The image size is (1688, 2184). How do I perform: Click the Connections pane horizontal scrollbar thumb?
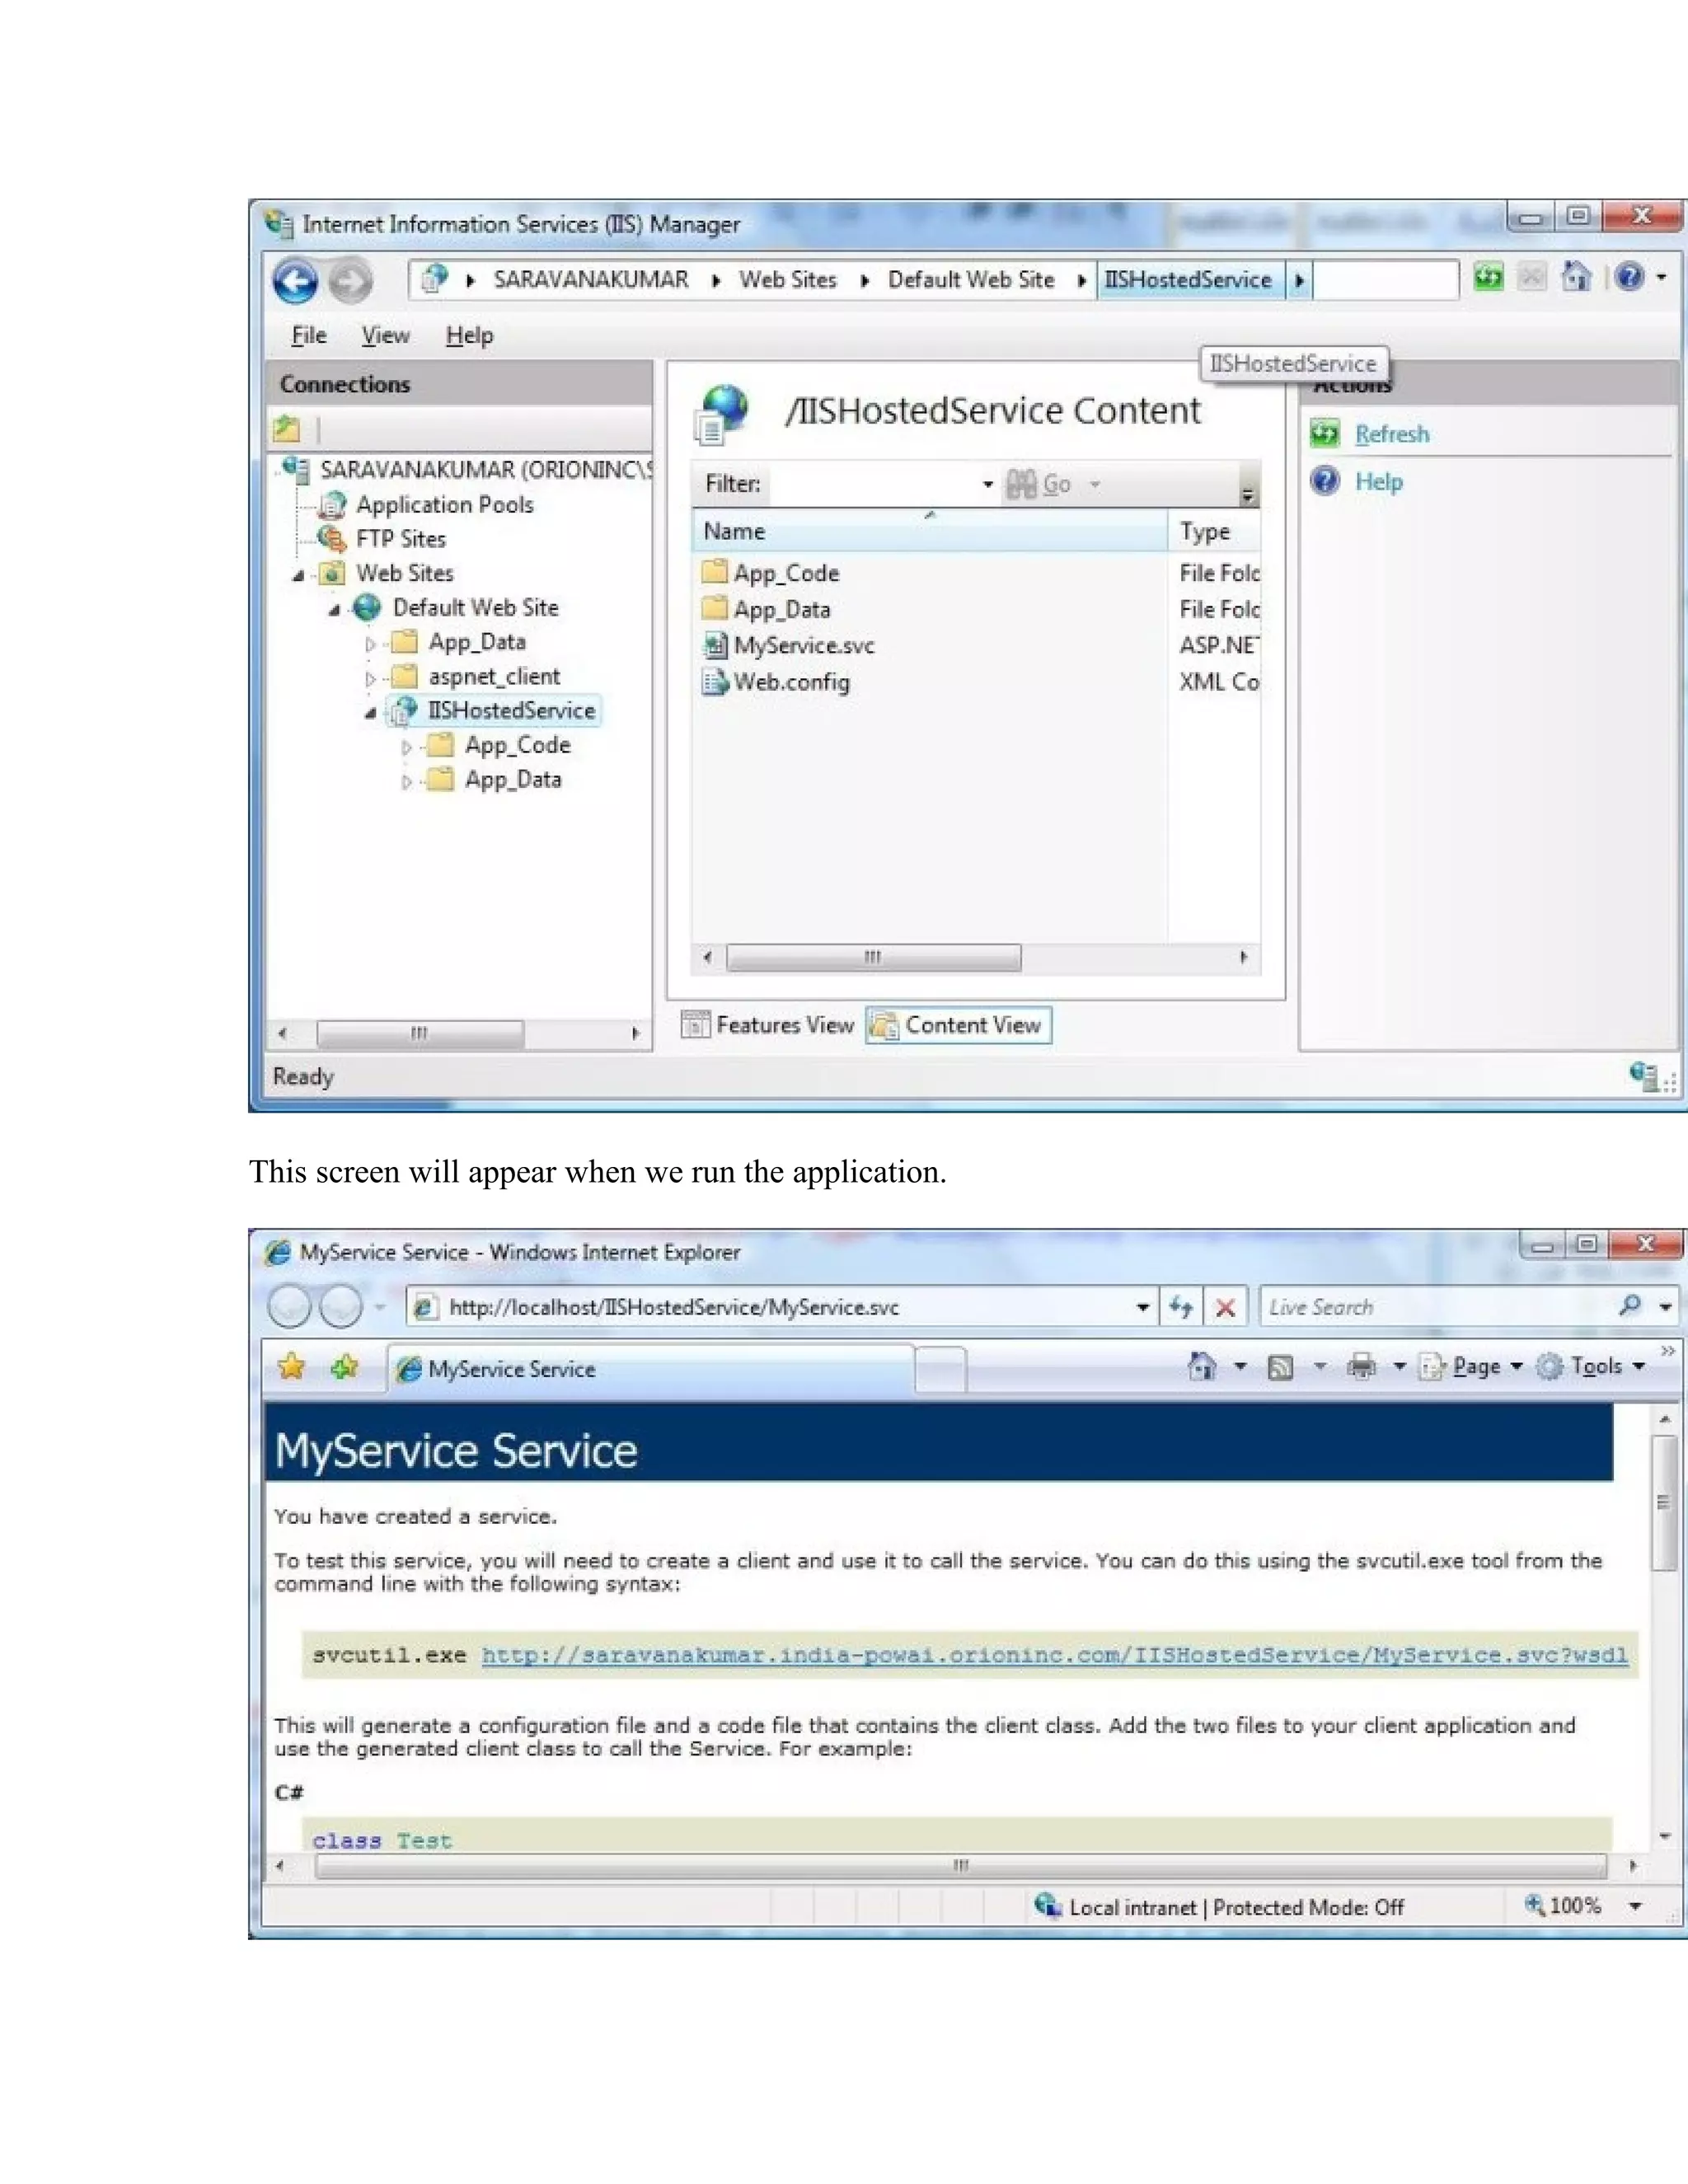pos(419,1033)
